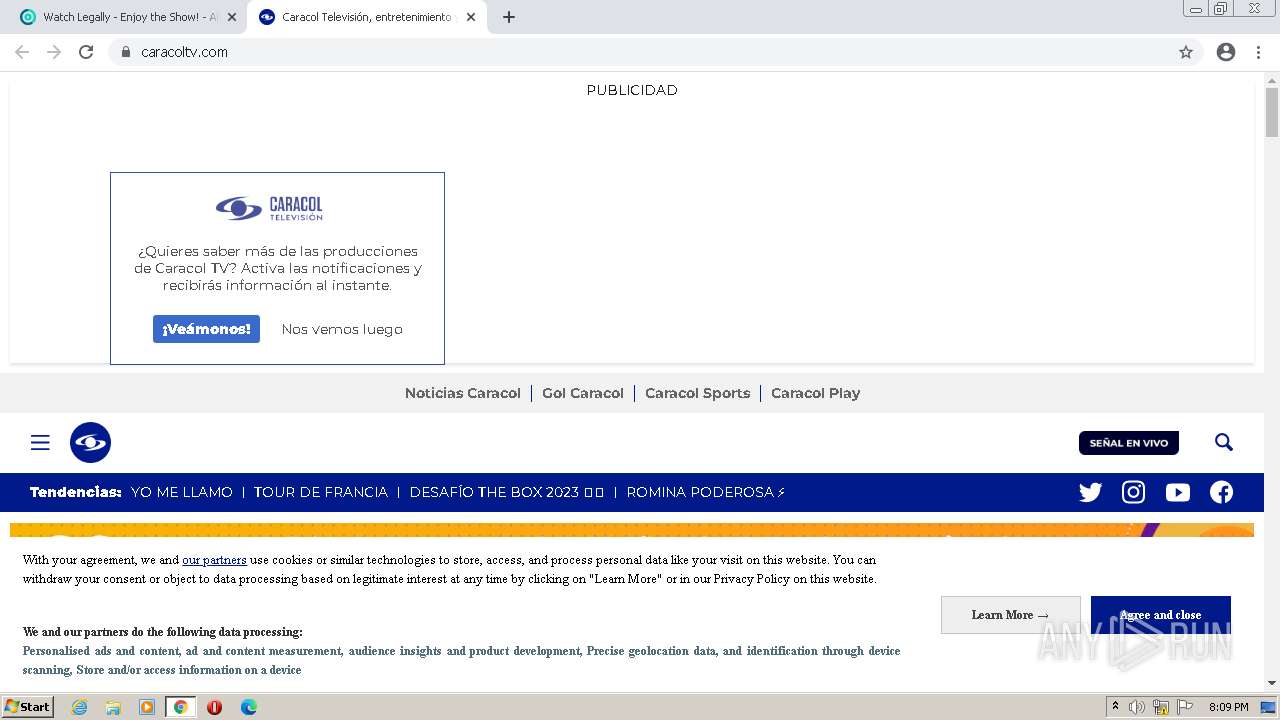The image size is (1280, 720).
Task: Open the Windows Start menu
Action: click(x=27, y=707)
